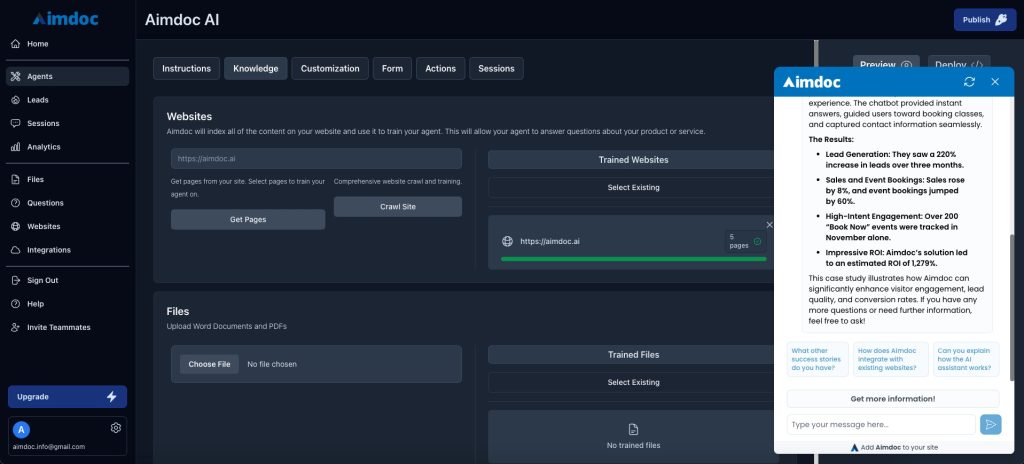Expand Select Existing under Trained Websites
Viewport: 1024px width, 464px height.
pyautogui.click(x=633, y=187)
